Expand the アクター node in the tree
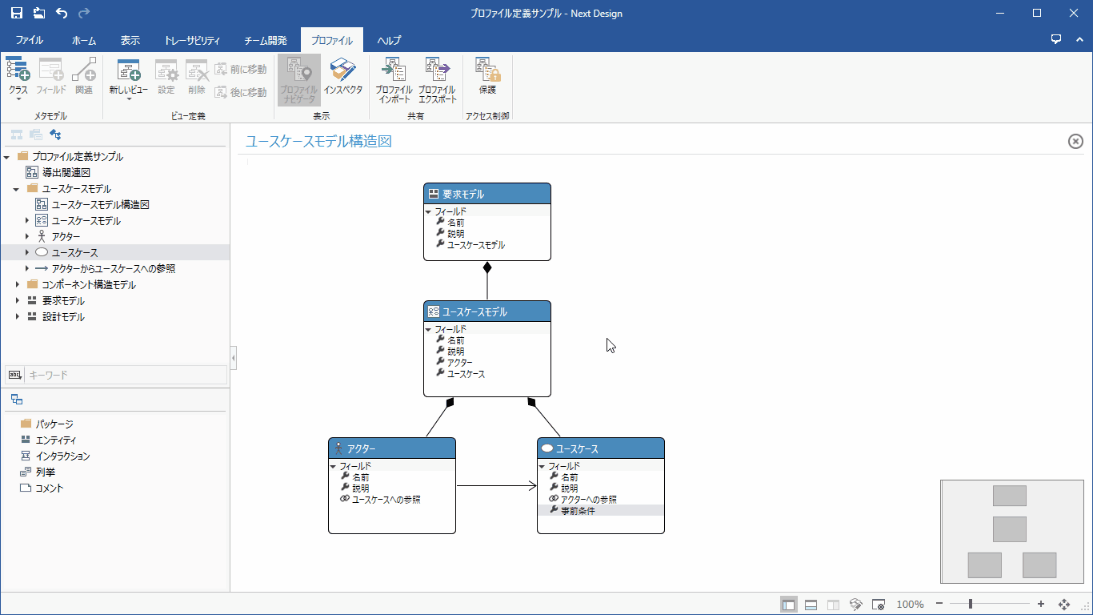 [27, 236]
